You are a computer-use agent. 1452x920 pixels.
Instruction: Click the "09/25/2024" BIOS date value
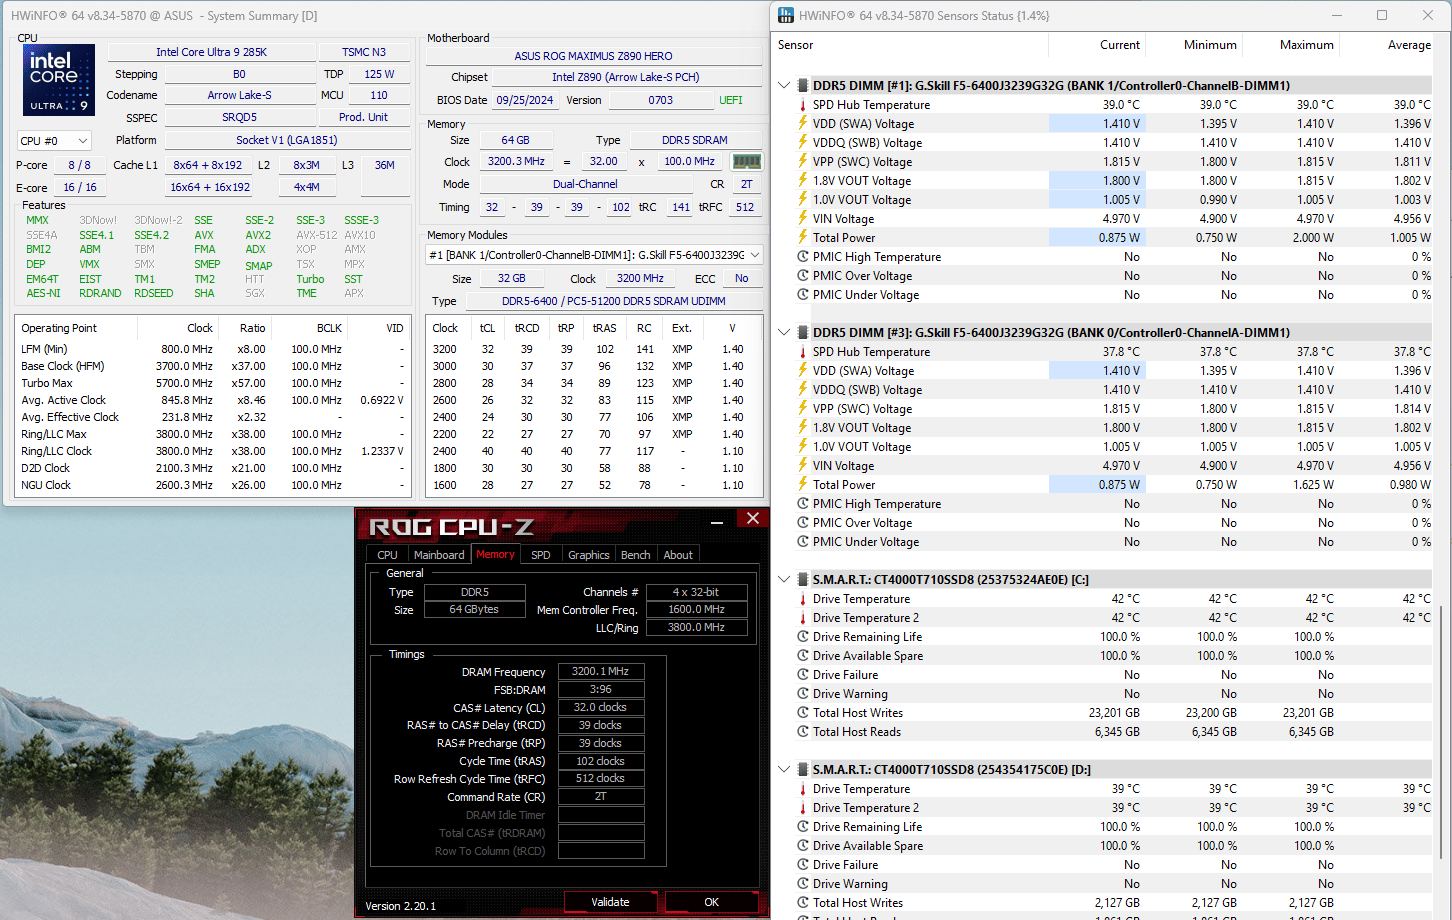[x=525, y=100]
